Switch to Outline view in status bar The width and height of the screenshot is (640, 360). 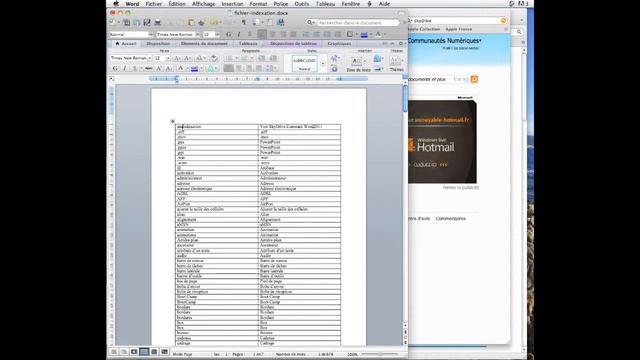point(124,351)
